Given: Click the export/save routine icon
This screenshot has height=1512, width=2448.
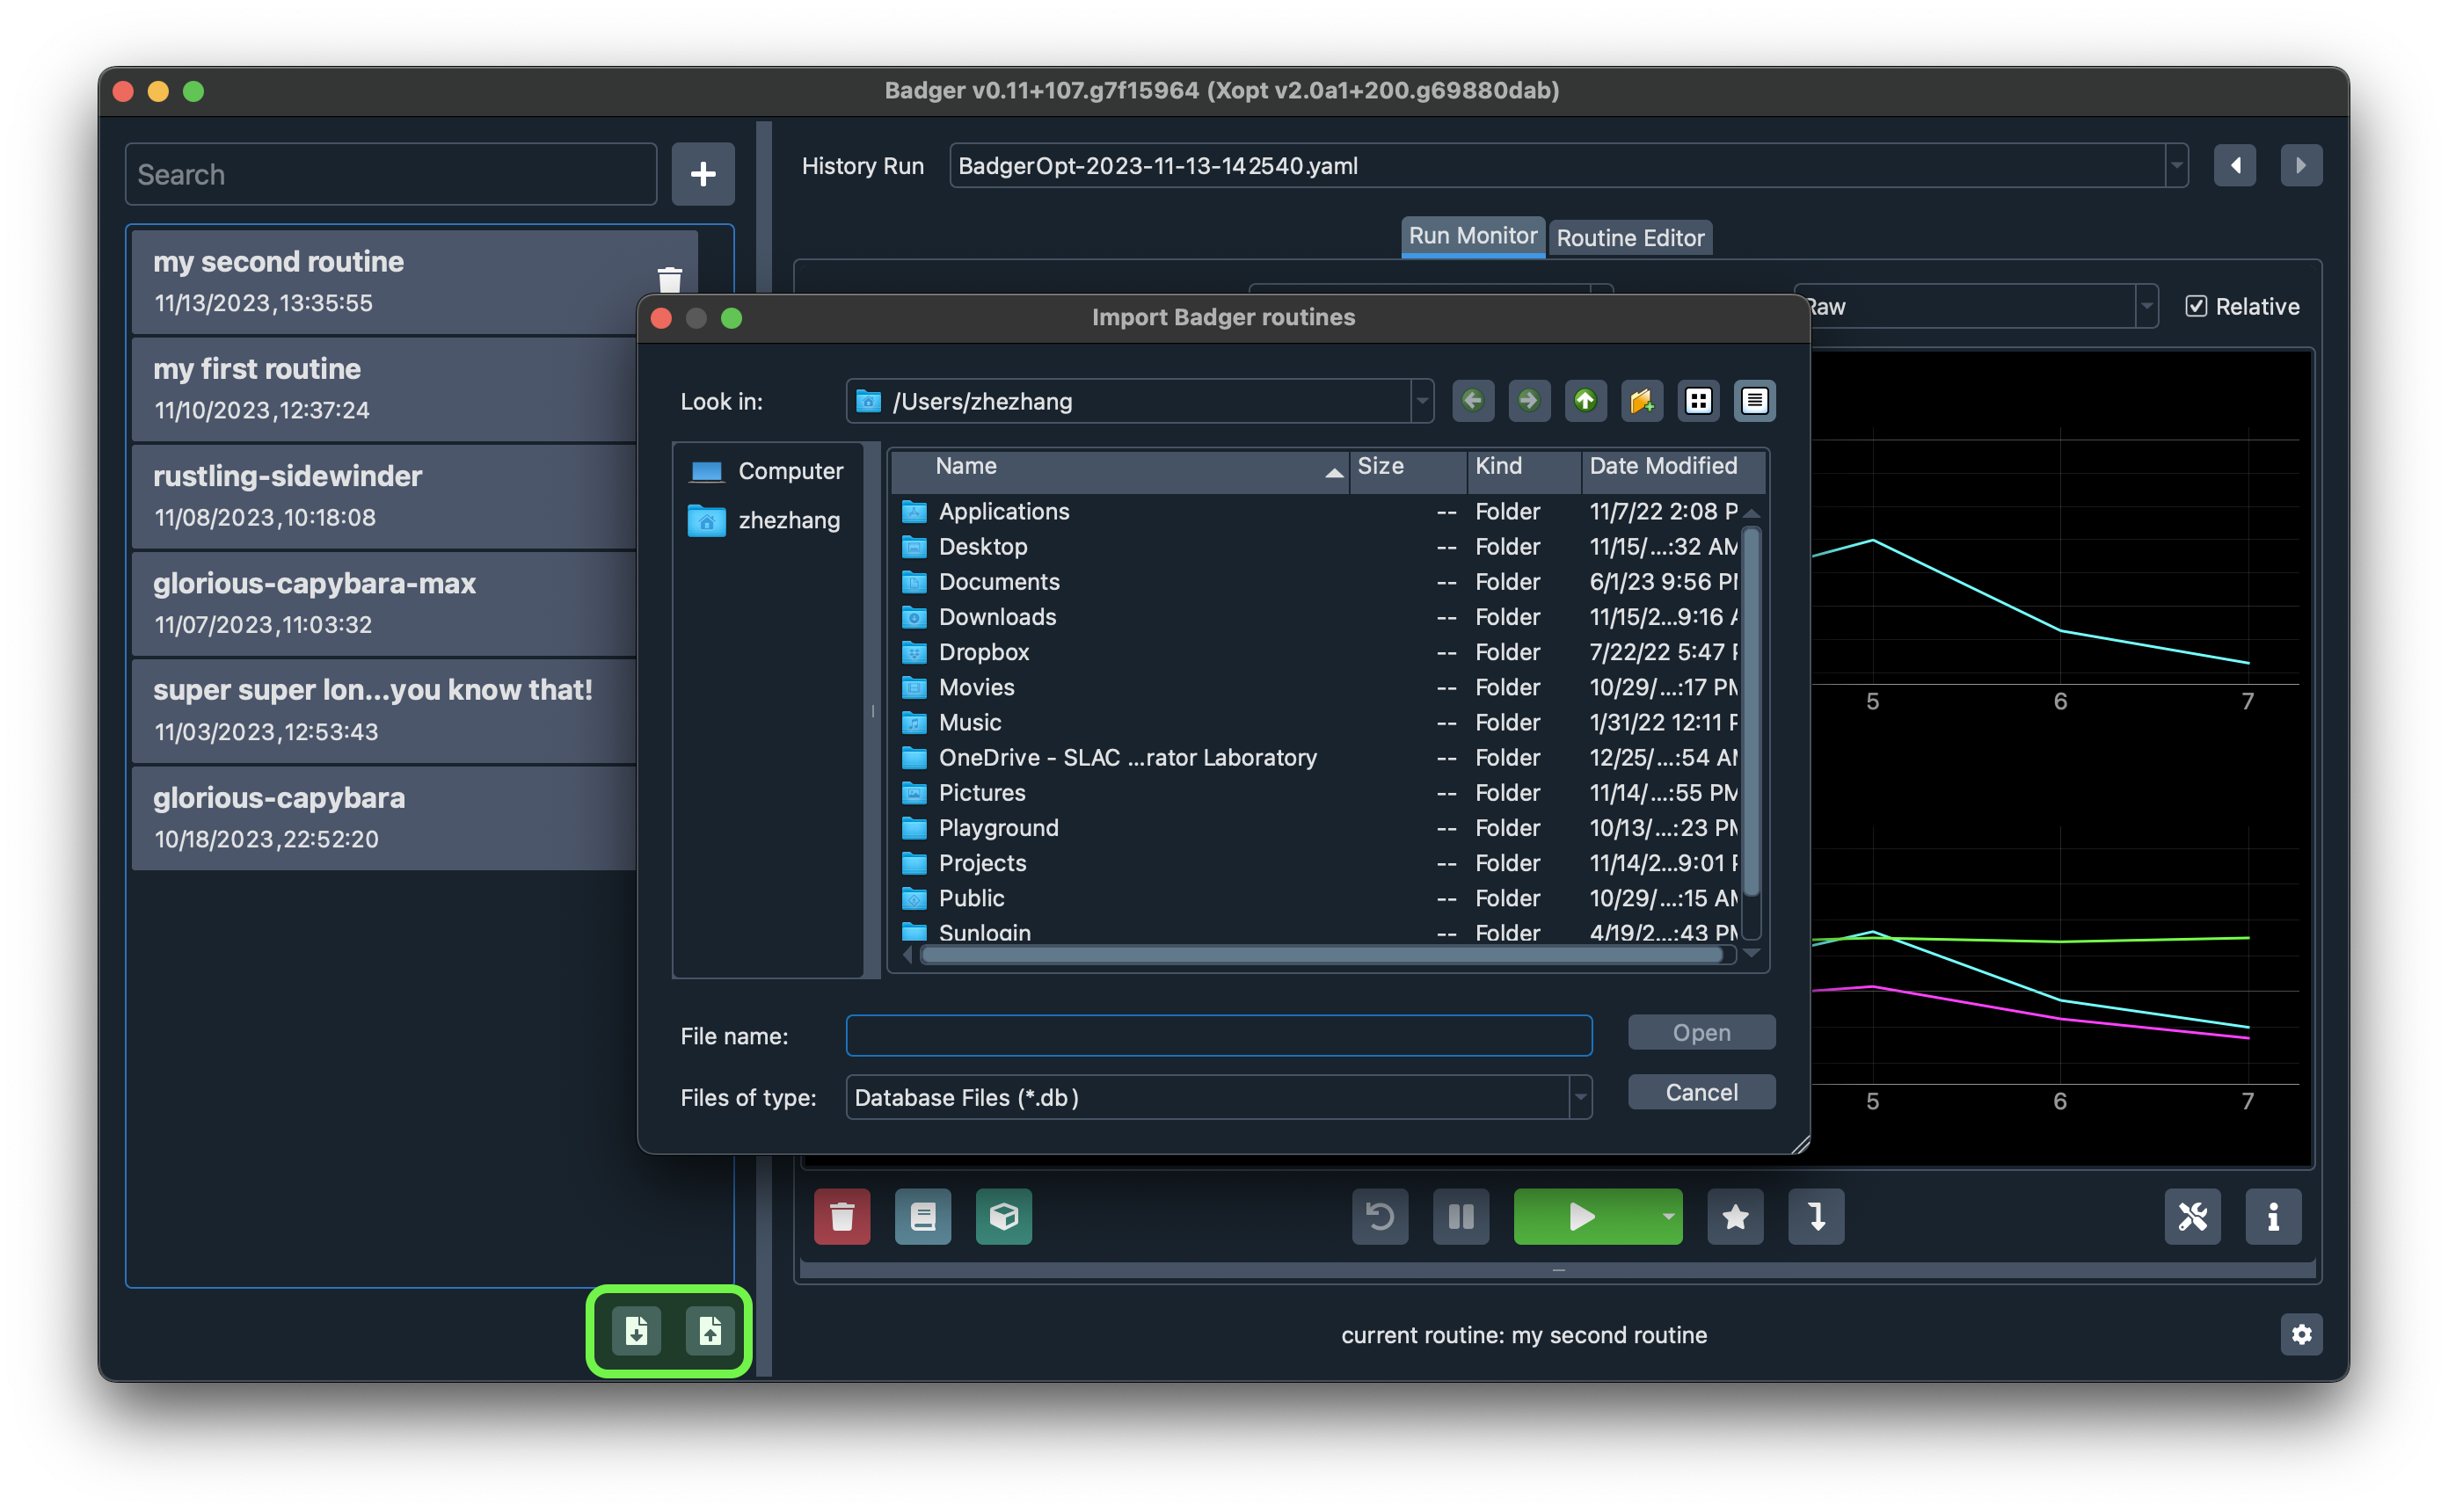Looking at the screenshot, I should [x=710, y=1330].
